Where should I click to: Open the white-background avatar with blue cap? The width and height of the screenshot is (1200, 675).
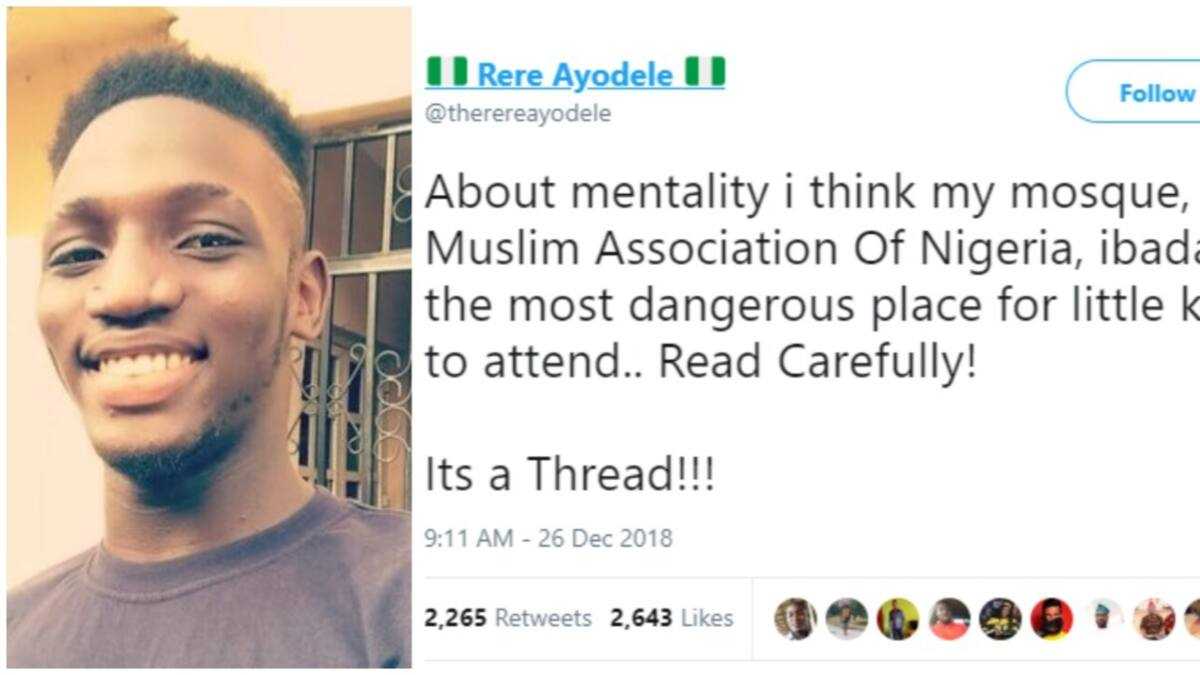point(1103,619)
